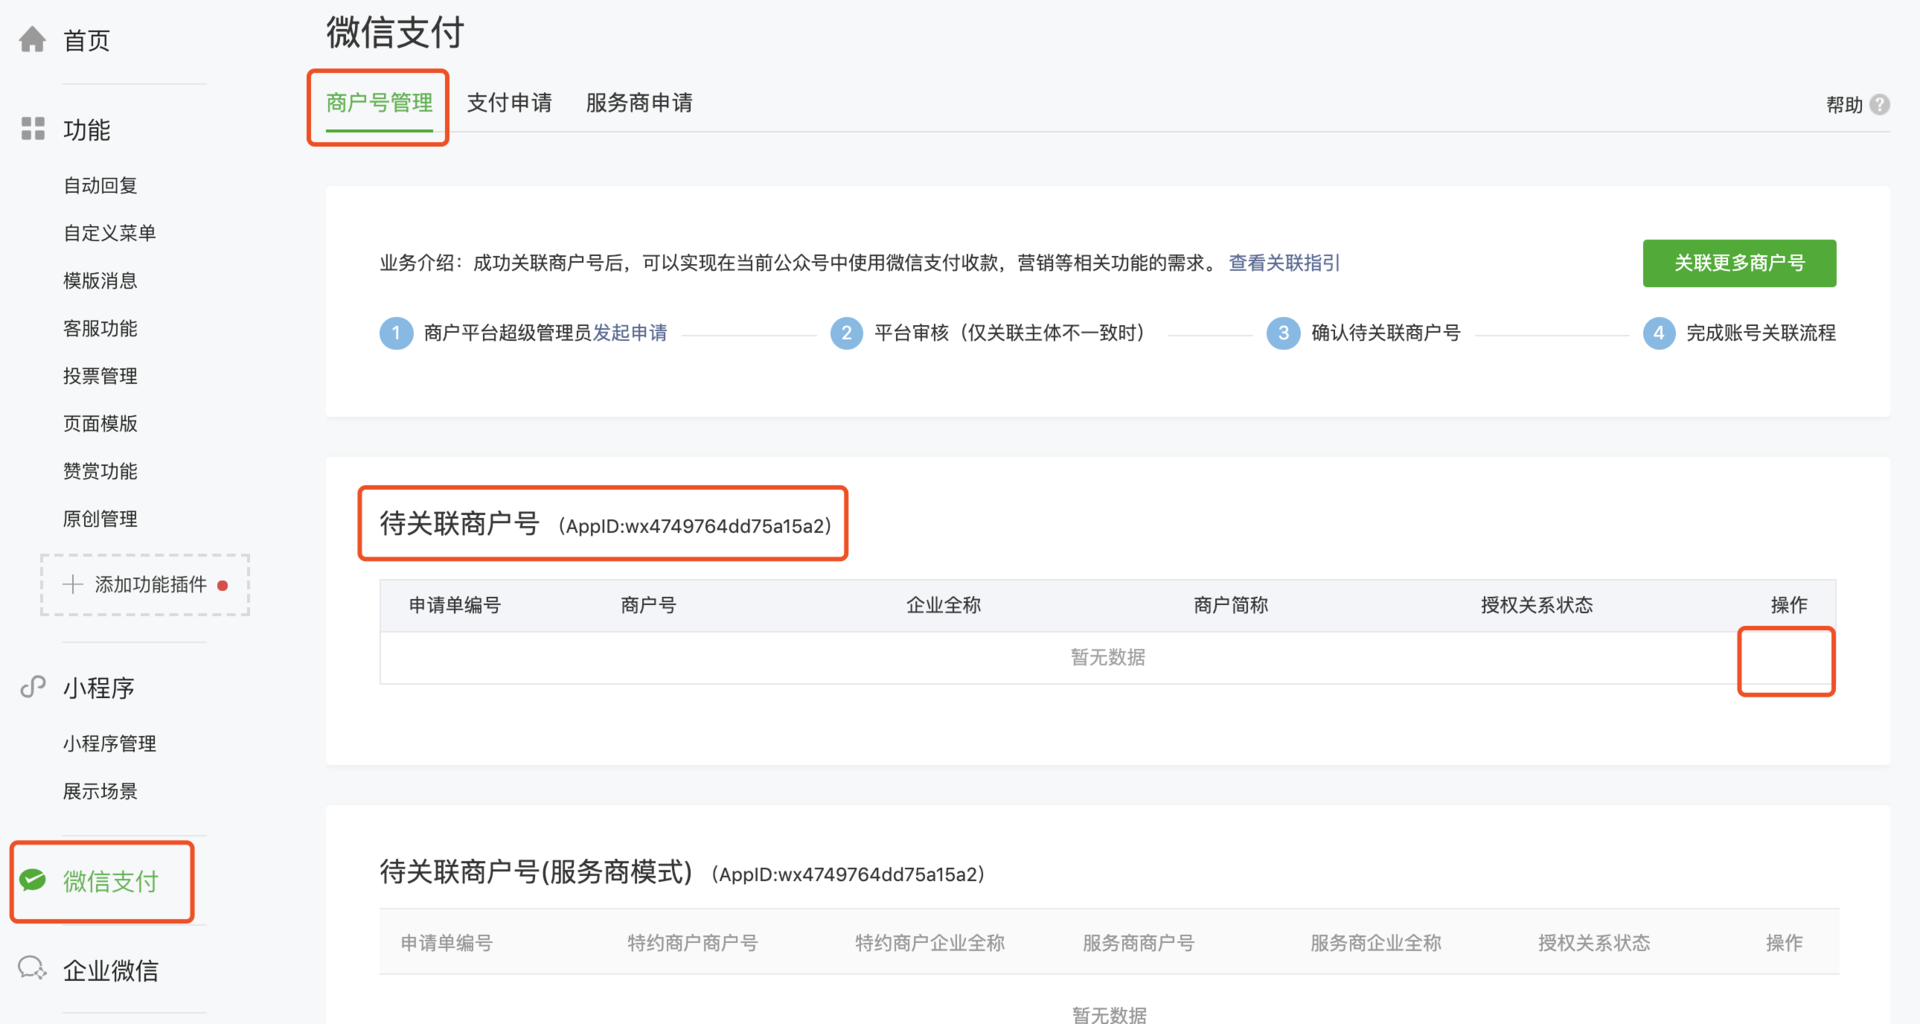1920x1024 pixels.
Task: Click the 特约商户商户号 column header
Action: click(x=692, y=943)
